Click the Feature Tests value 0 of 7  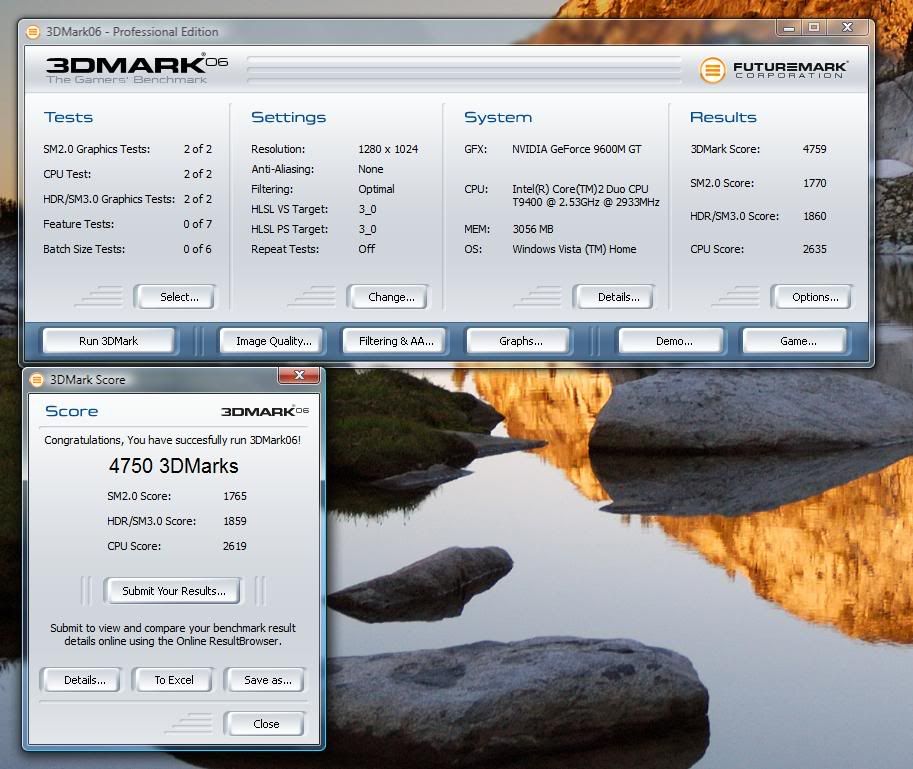click(197, 224)
